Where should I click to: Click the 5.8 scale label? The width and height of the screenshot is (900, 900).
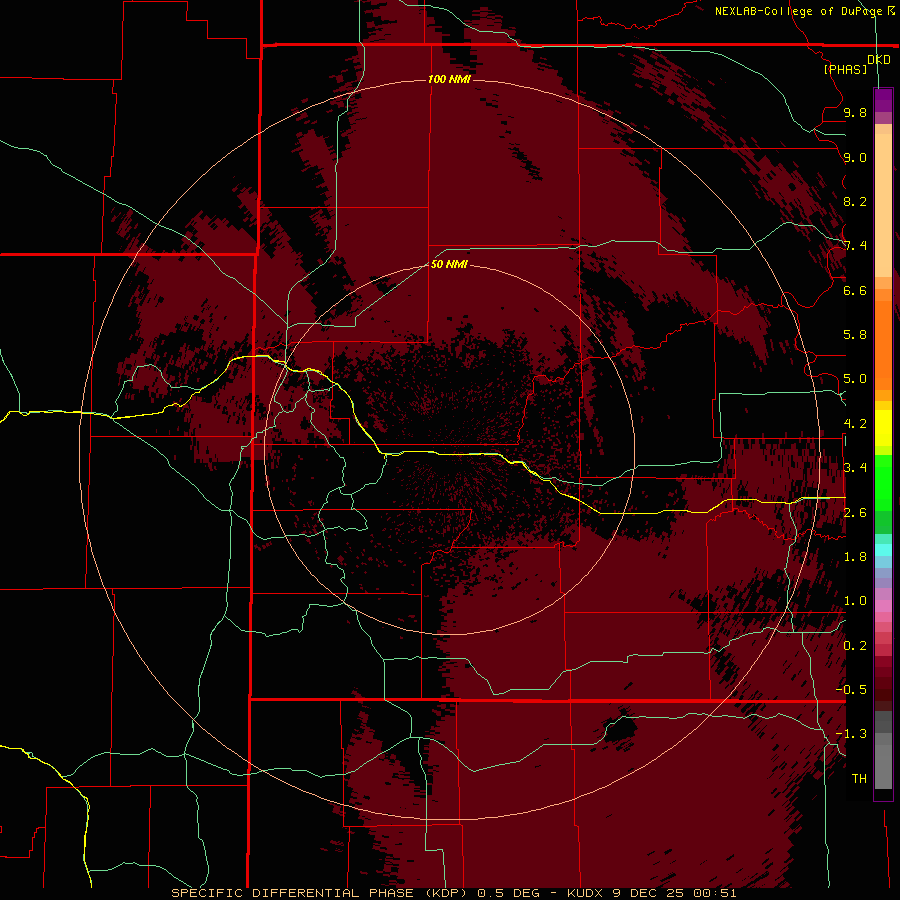coord(855,335)
